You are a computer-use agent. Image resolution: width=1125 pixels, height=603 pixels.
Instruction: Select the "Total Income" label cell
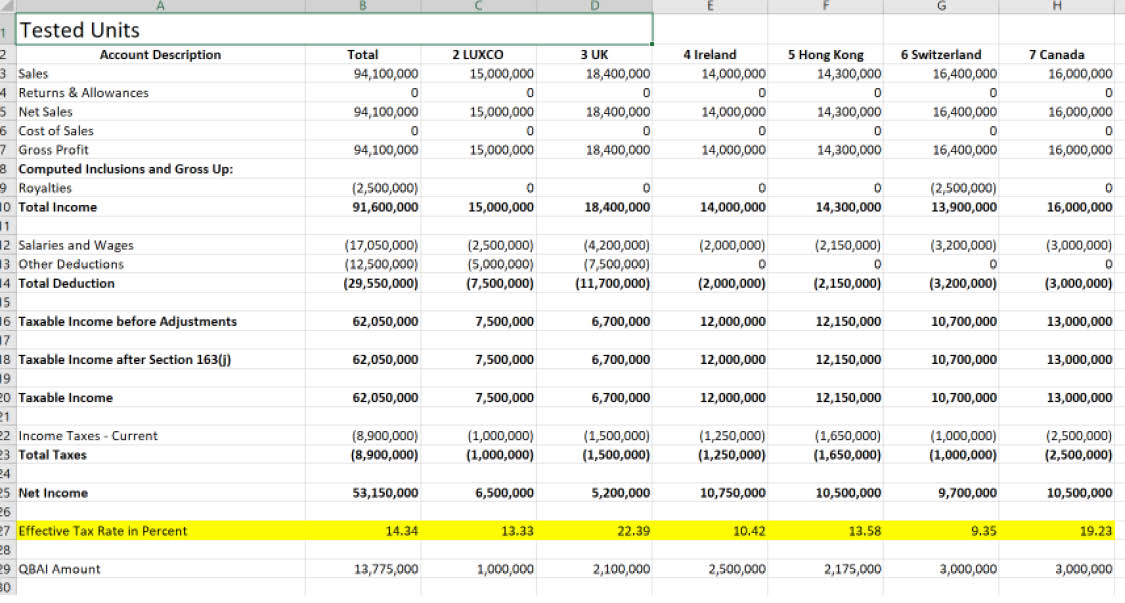coord(160,207)
